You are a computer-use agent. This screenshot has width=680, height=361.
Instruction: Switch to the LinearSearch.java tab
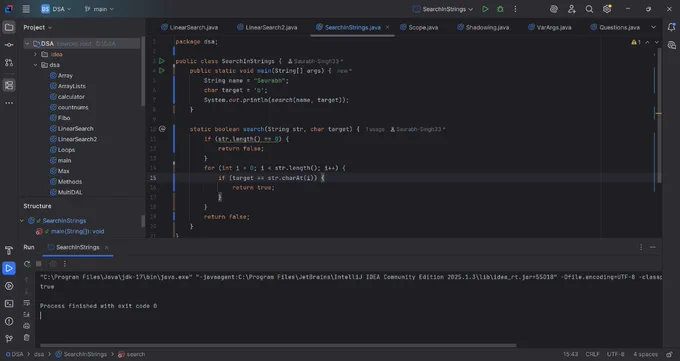pyautogui.click(x=190, y=27)
